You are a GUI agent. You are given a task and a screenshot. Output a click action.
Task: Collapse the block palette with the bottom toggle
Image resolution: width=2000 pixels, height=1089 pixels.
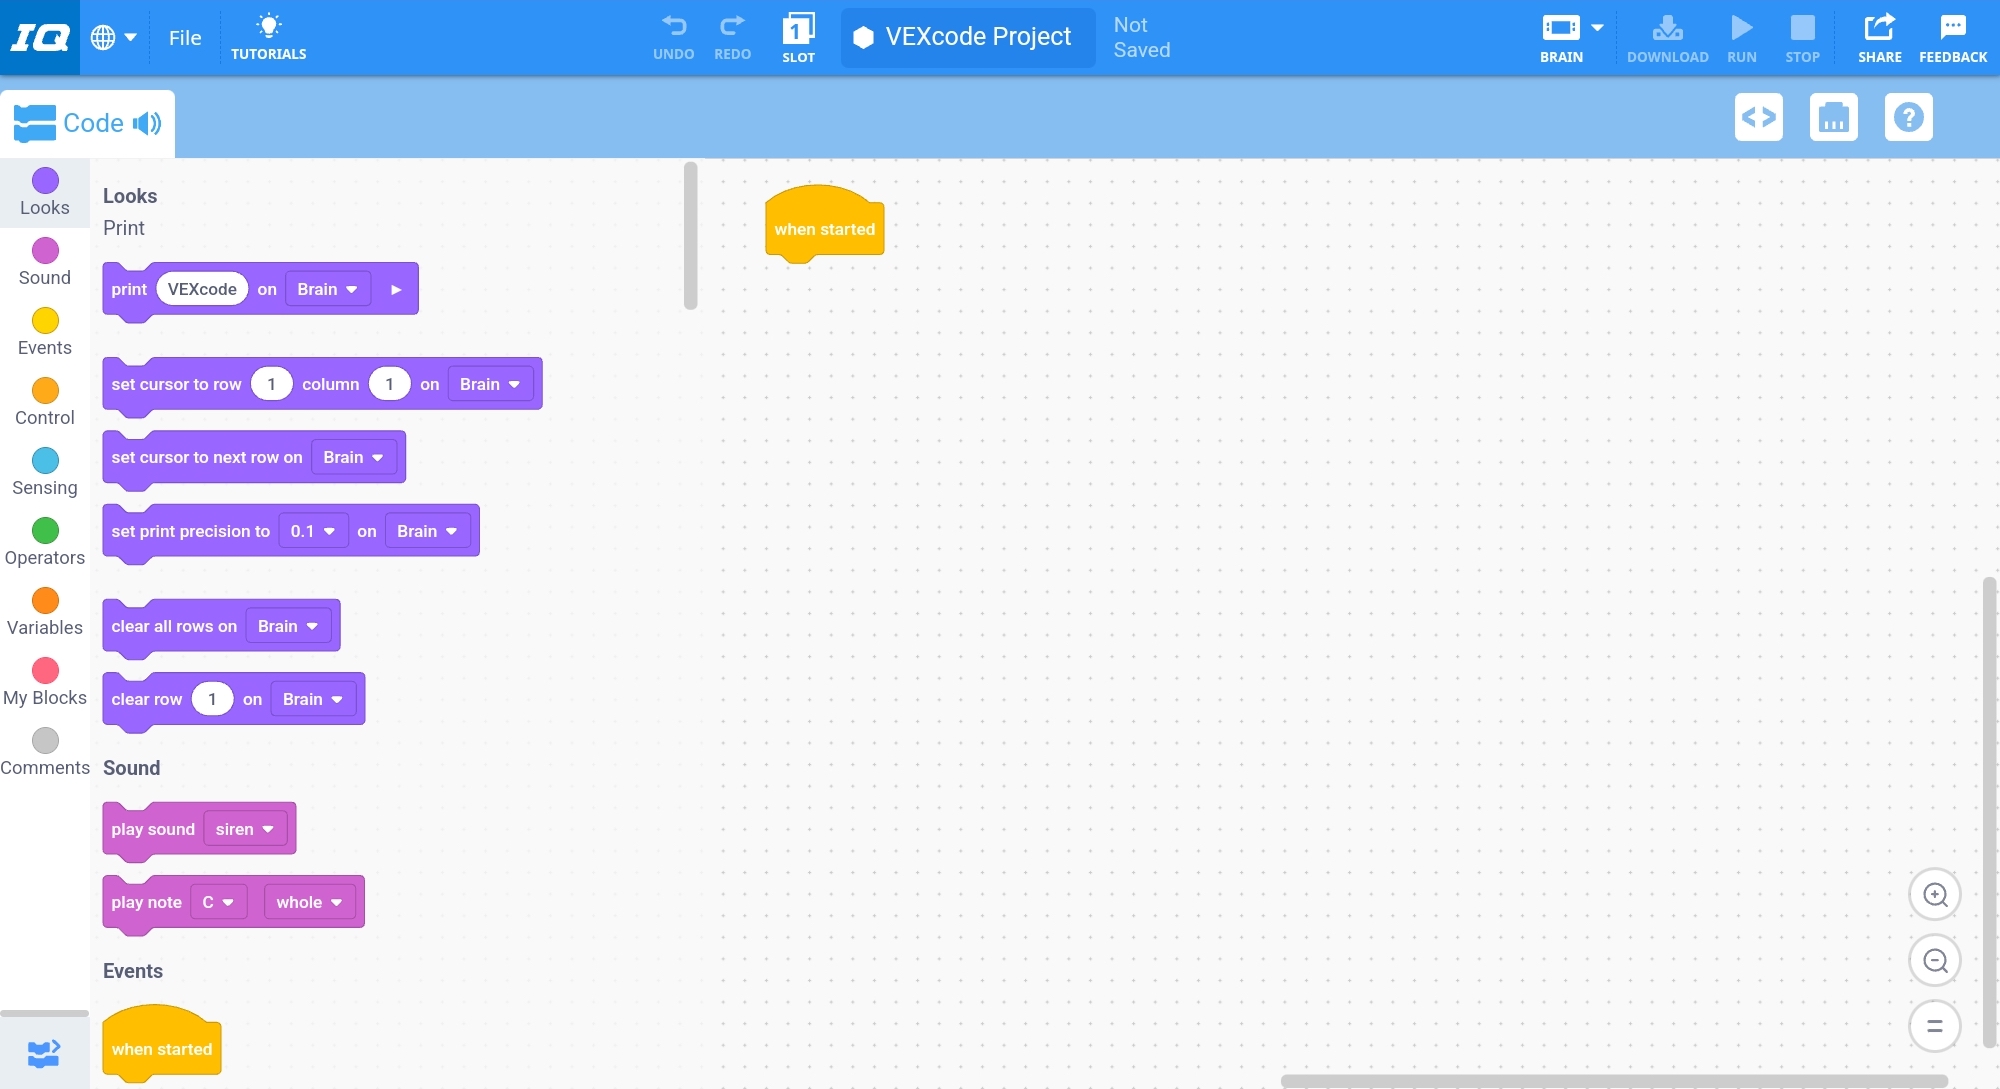42,1053
